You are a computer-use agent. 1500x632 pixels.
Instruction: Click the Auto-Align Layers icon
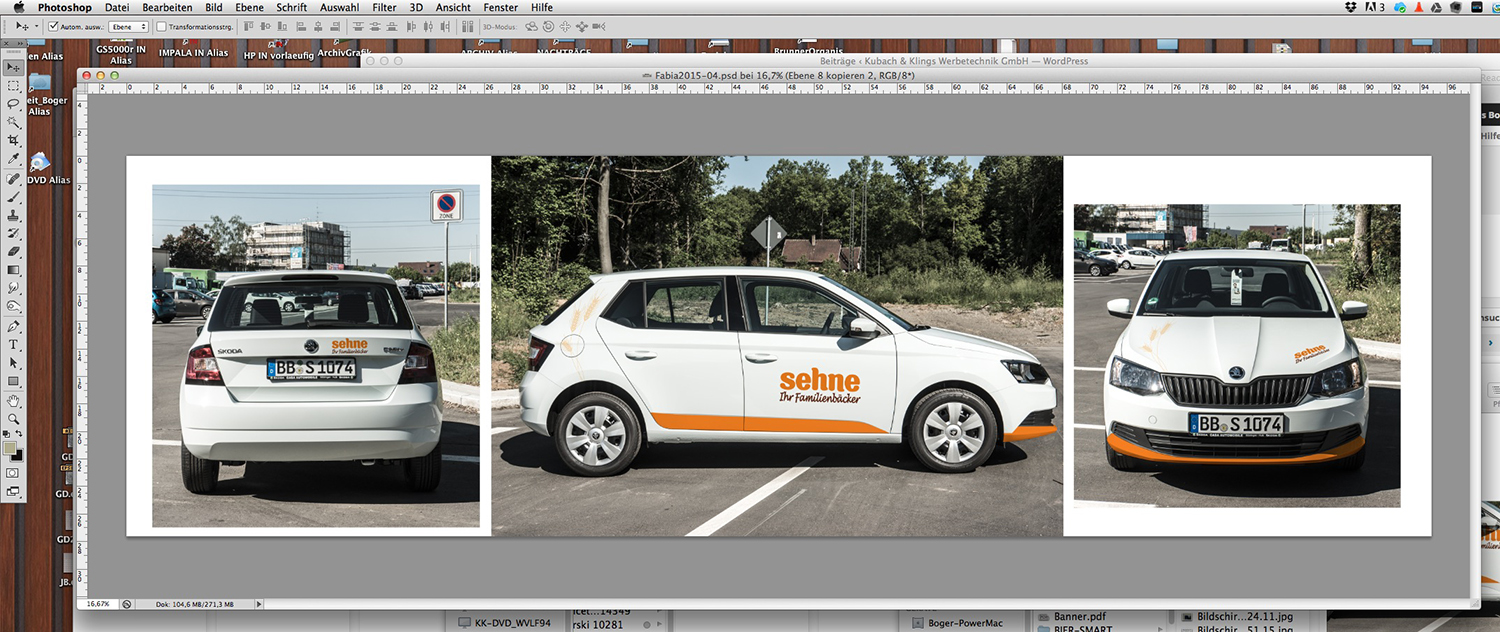(x=465, y=26)
